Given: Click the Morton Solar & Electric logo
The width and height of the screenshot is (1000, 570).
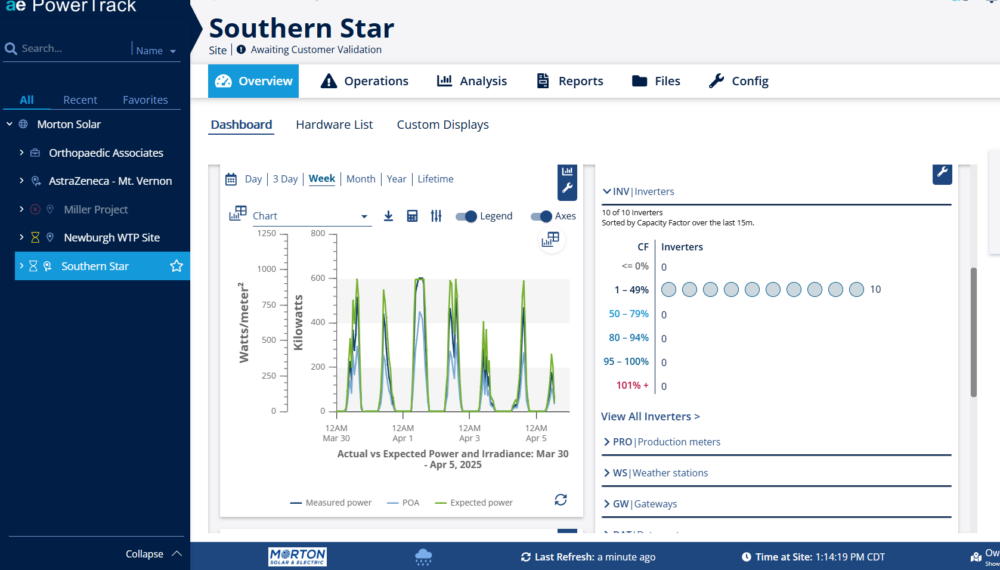Looking at the screenshot, I should tap(298, 557).
